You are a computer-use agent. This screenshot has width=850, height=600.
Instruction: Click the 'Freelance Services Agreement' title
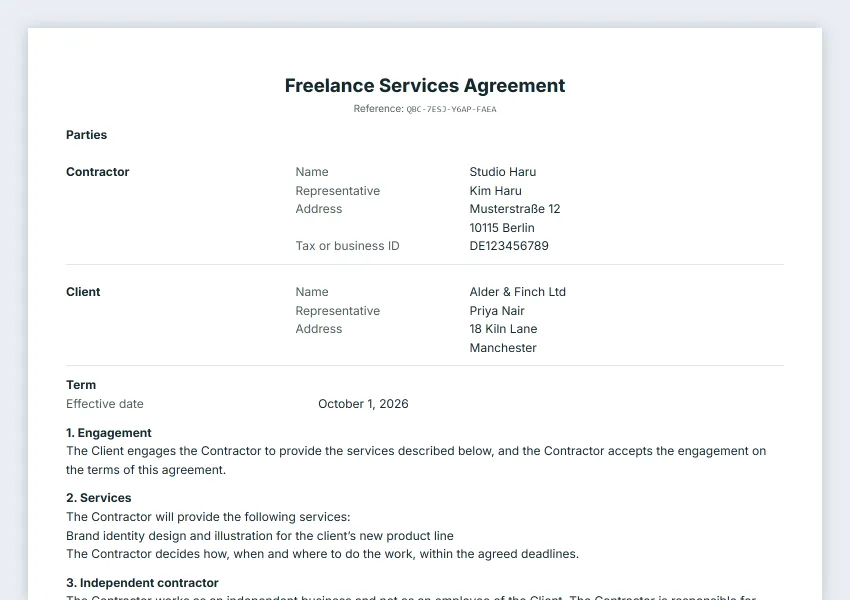(424, 86)
